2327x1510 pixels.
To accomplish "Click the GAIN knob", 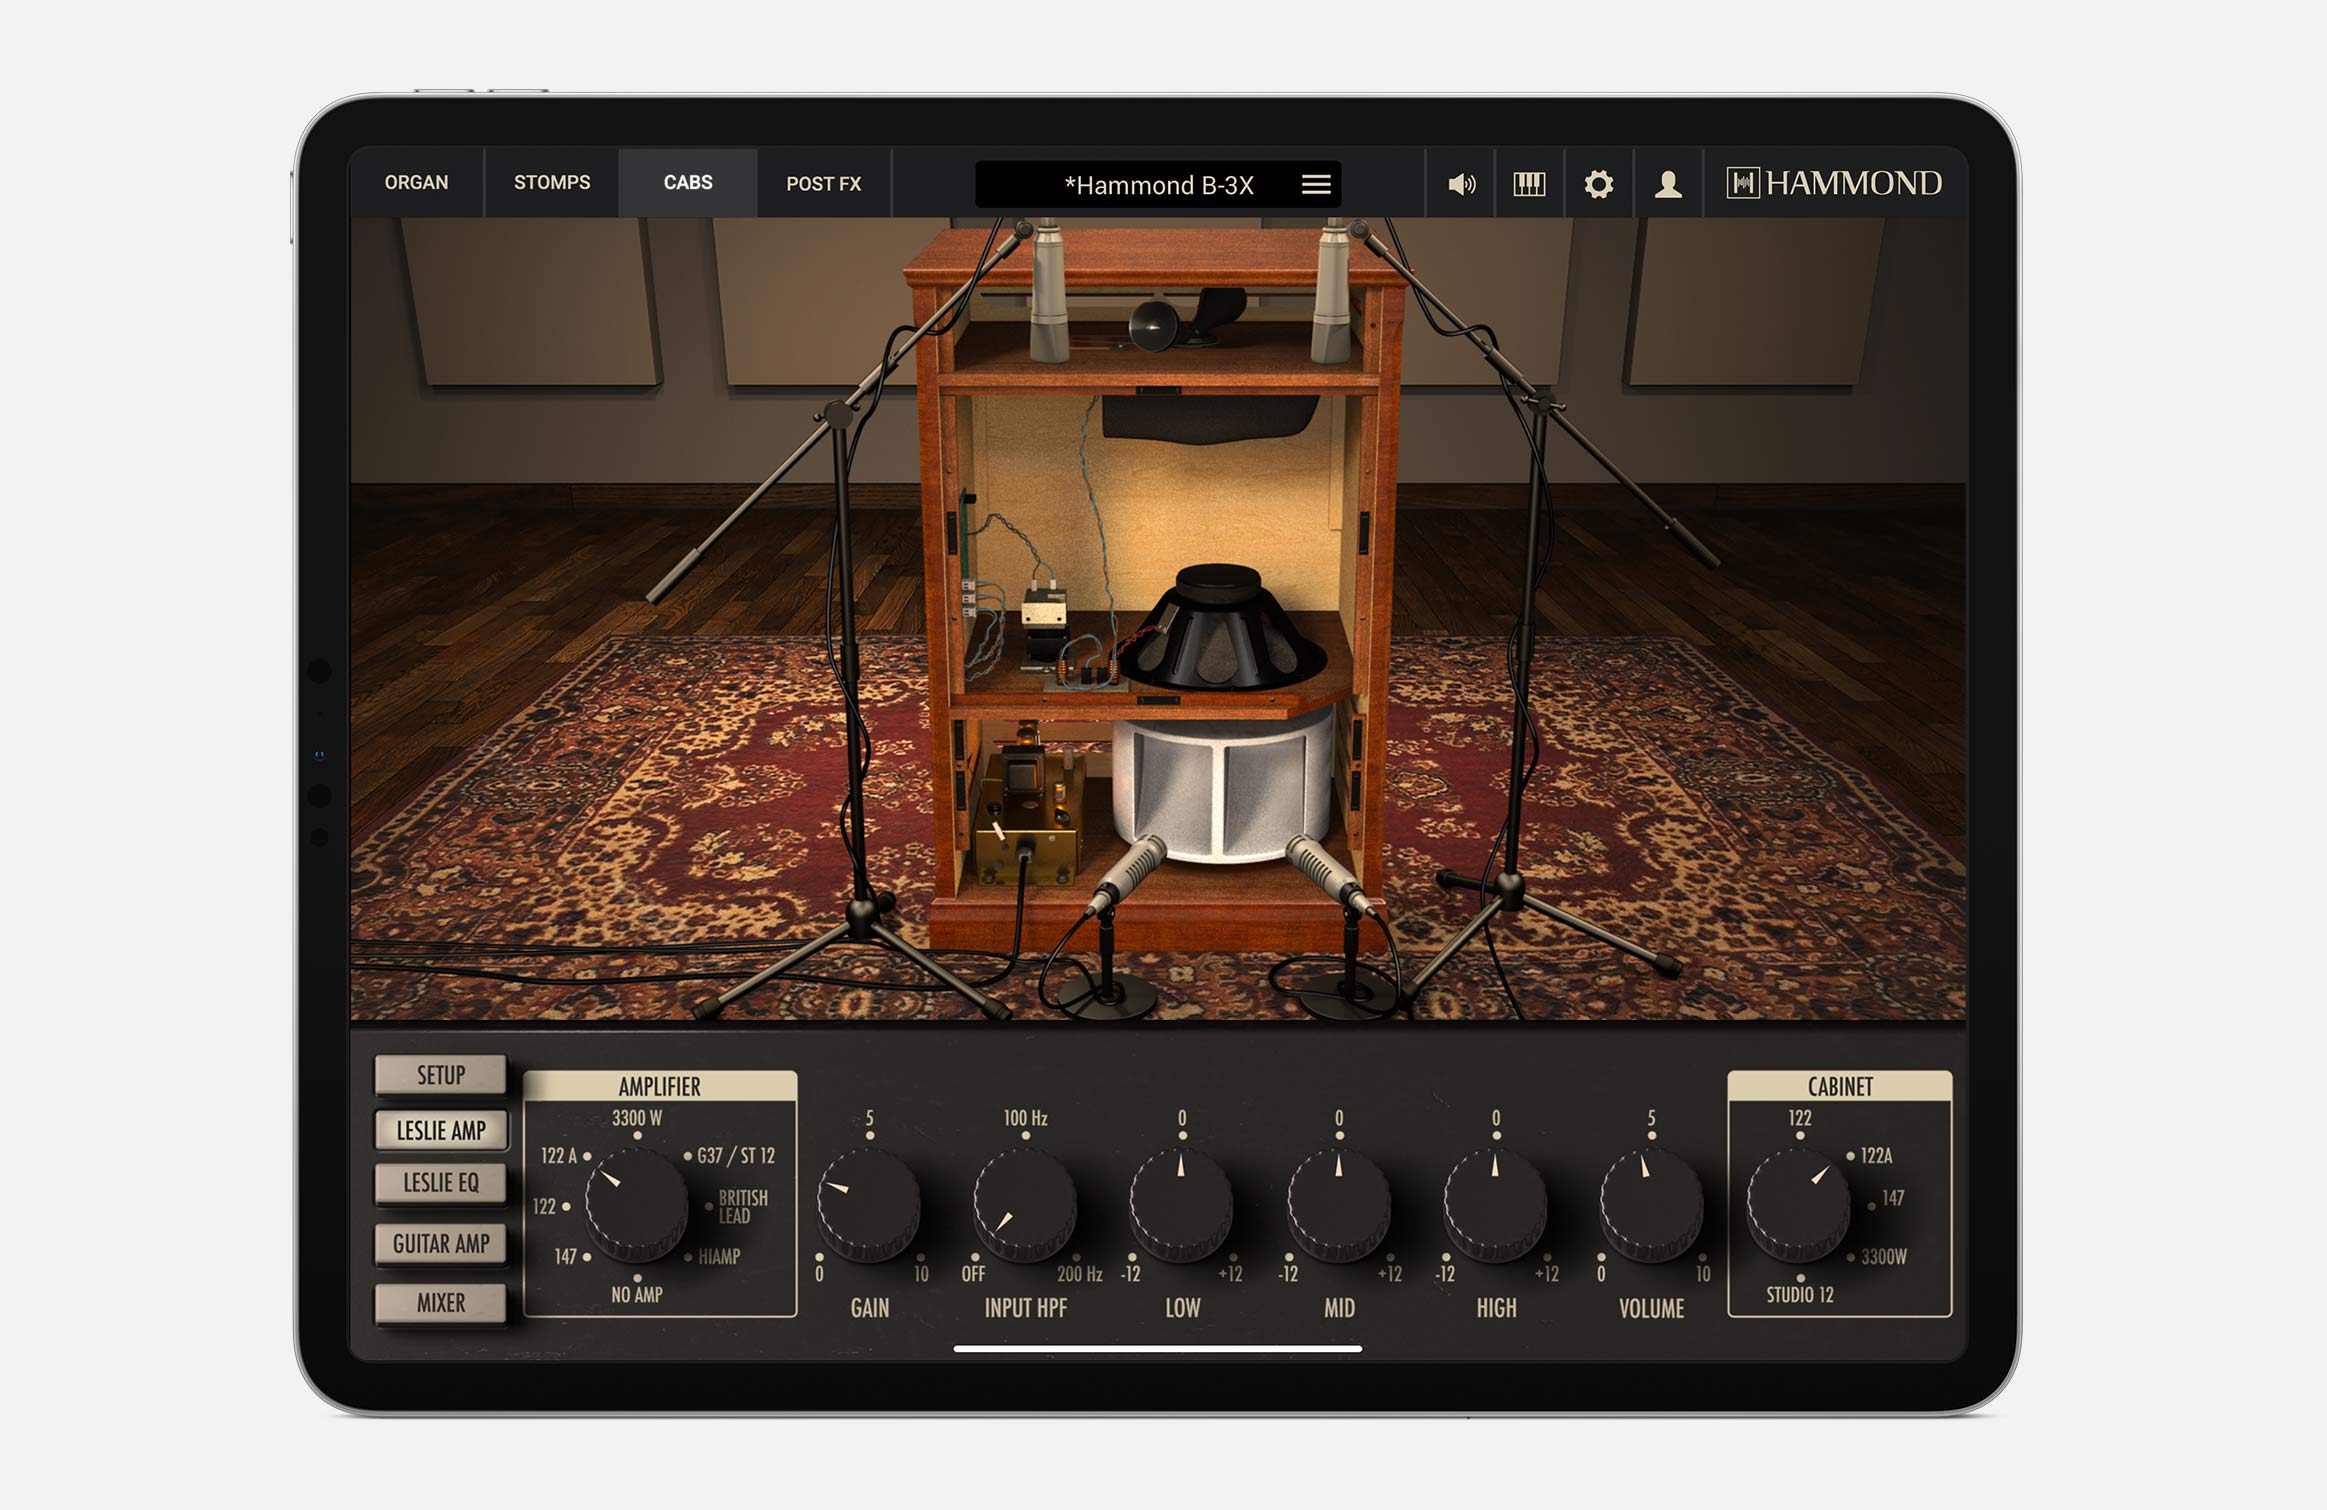I will coord(868,1204).
